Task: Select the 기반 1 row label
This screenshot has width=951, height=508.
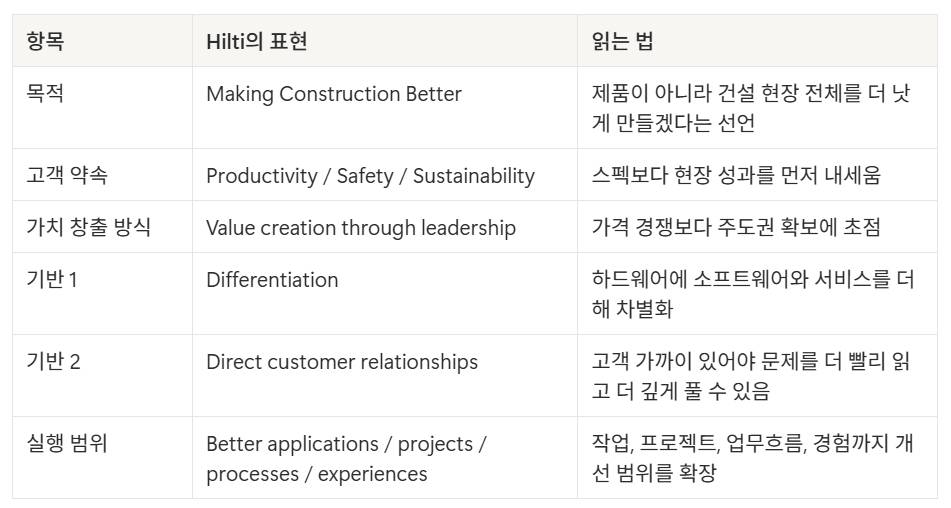Action: click(52, 279)
